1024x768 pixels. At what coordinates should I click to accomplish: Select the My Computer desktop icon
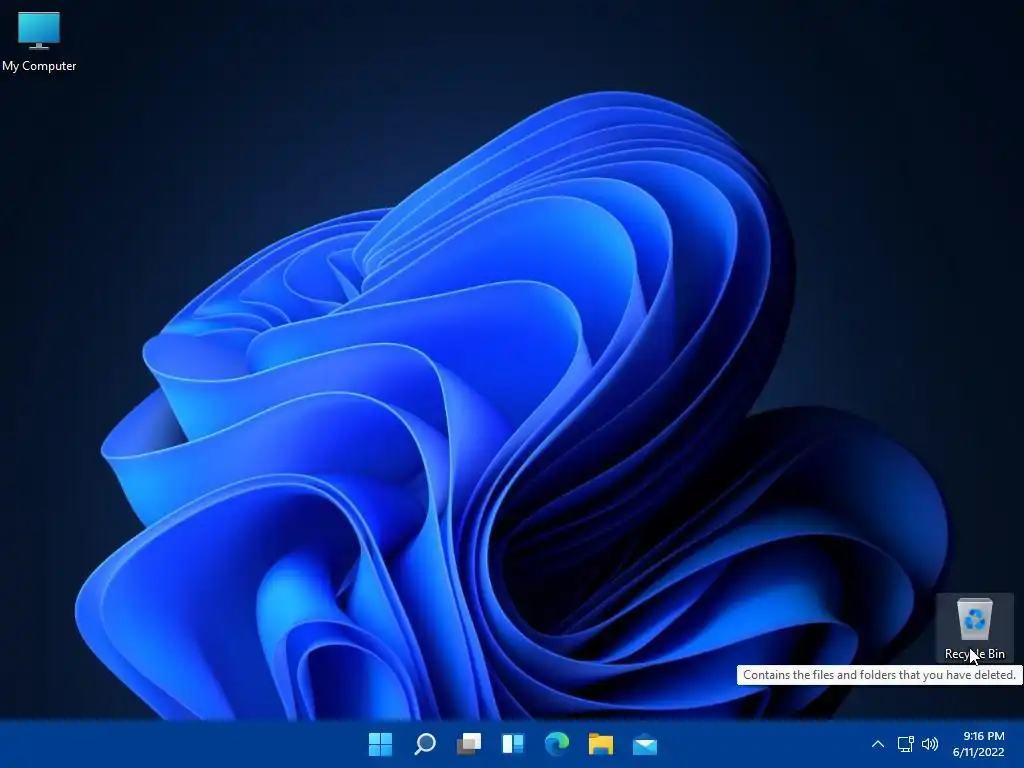click(39, 42)
